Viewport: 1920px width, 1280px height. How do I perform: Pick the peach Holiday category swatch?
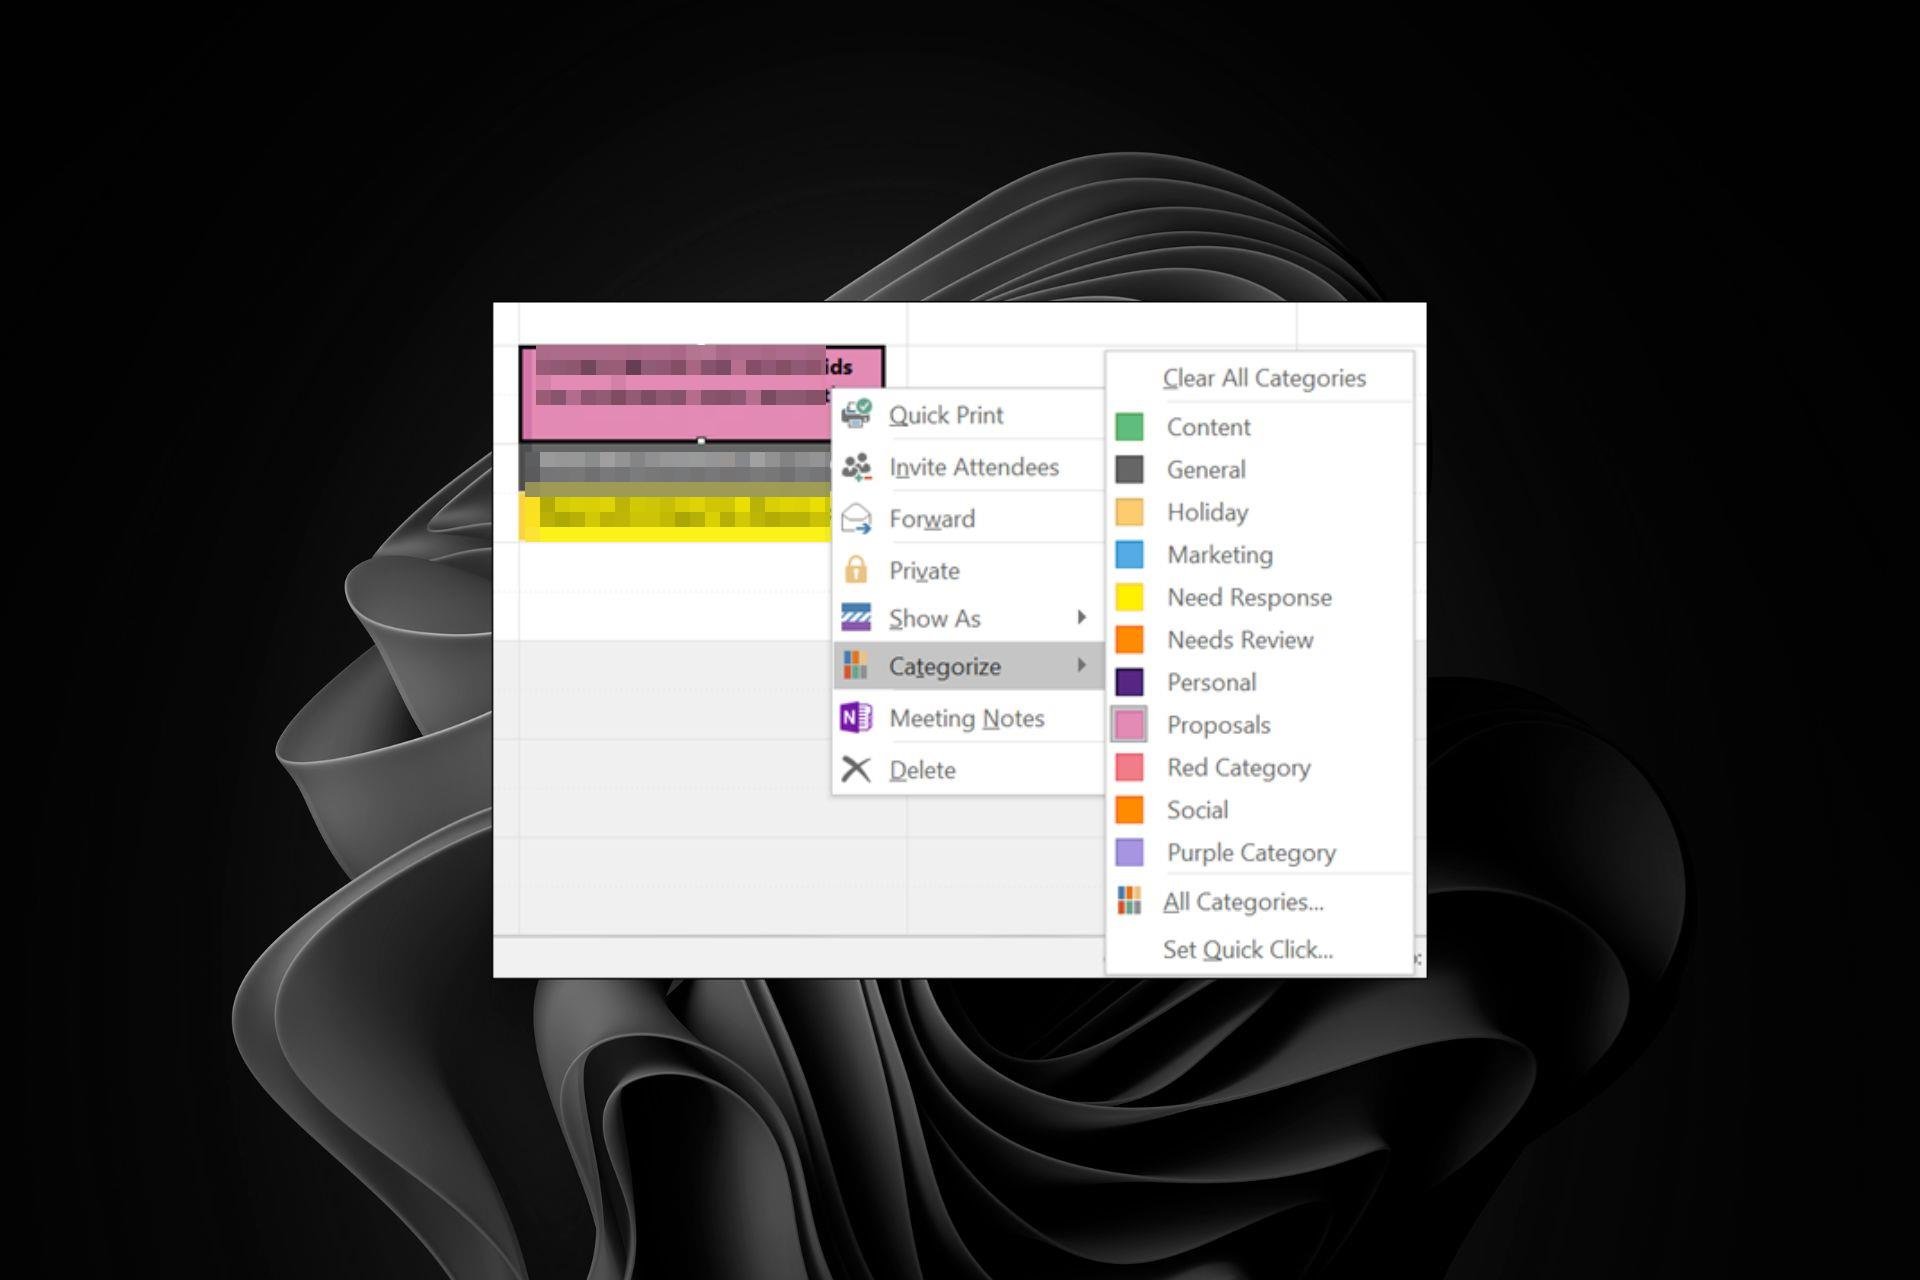click(x=1129, y=512)
